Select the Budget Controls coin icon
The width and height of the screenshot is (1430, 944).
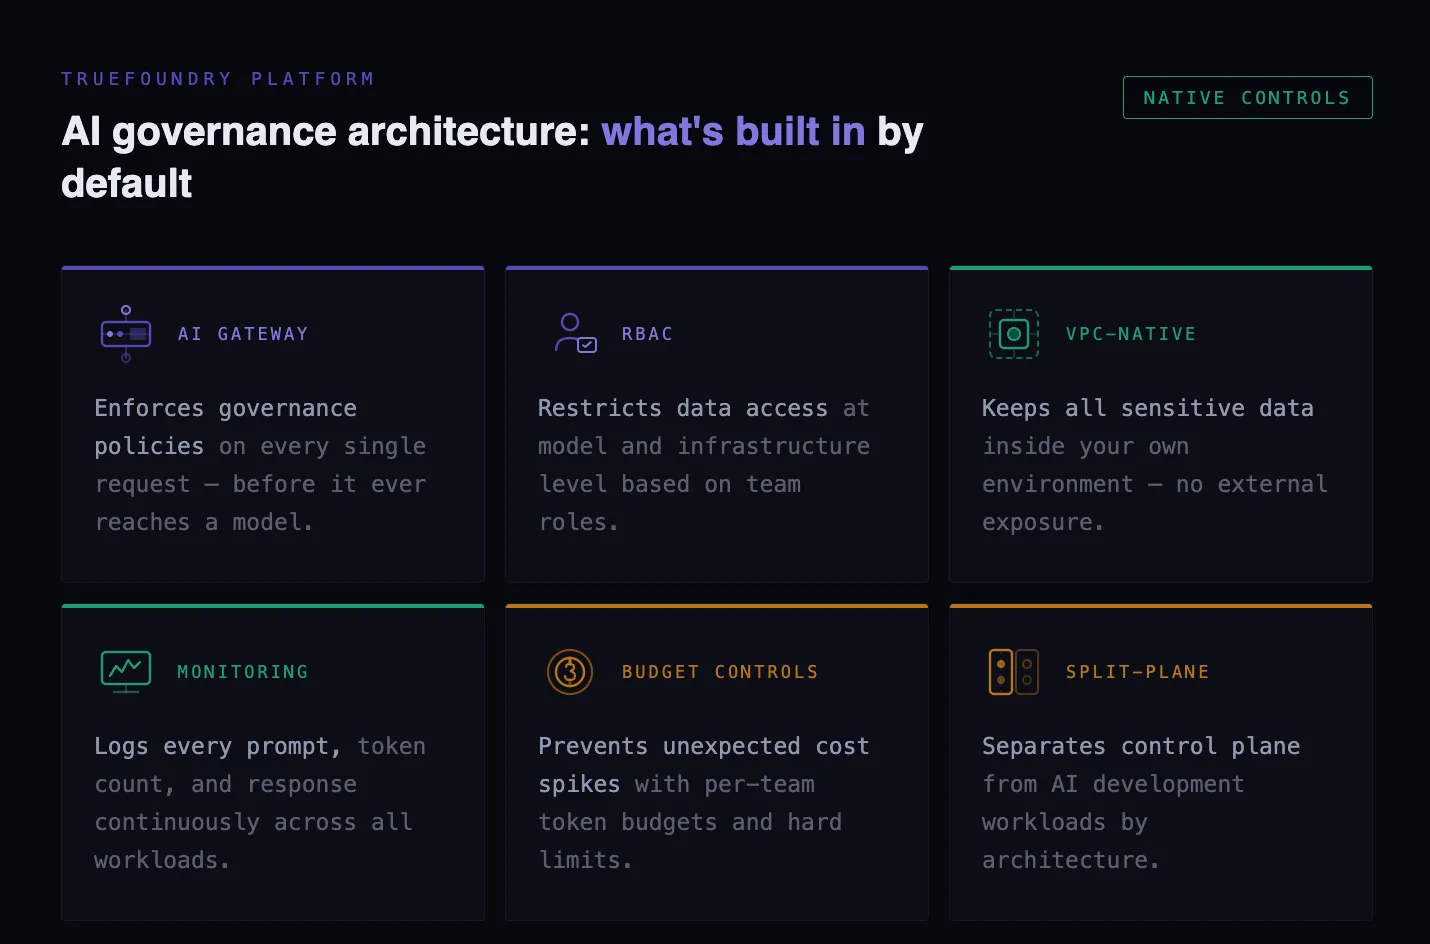pyautogui.click(x=568, y=671)
